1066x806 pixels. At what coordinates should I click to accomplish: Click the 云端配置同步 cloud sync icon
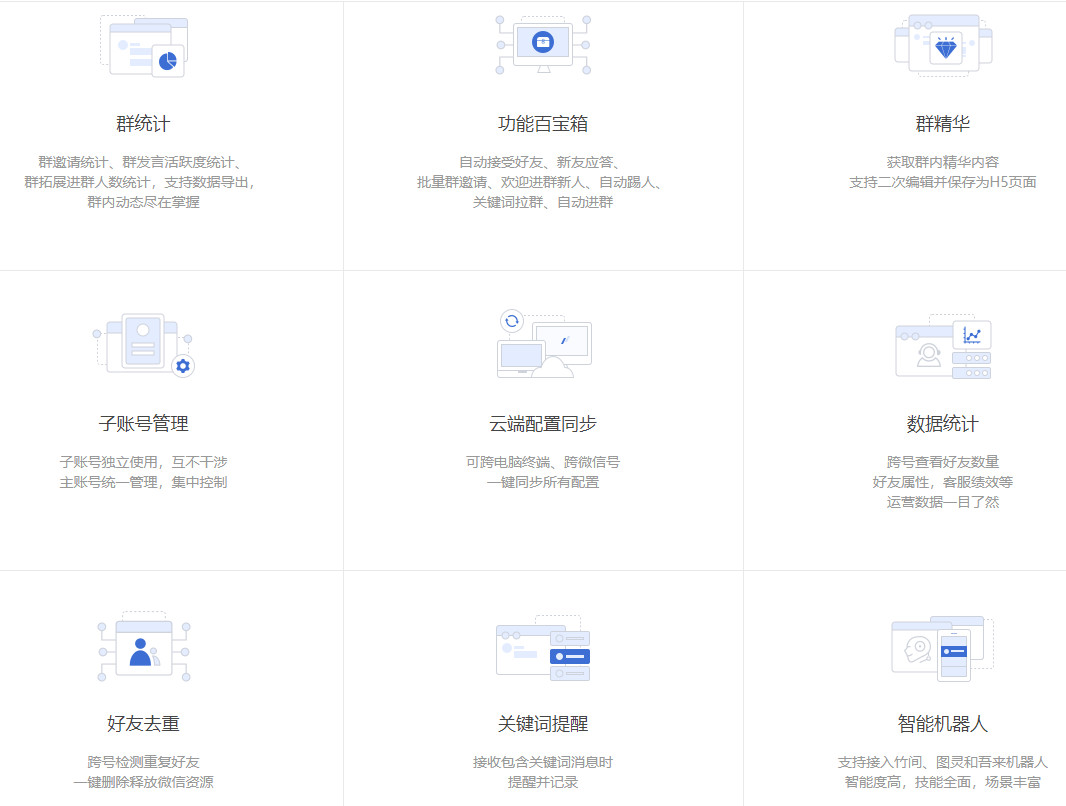542,343
